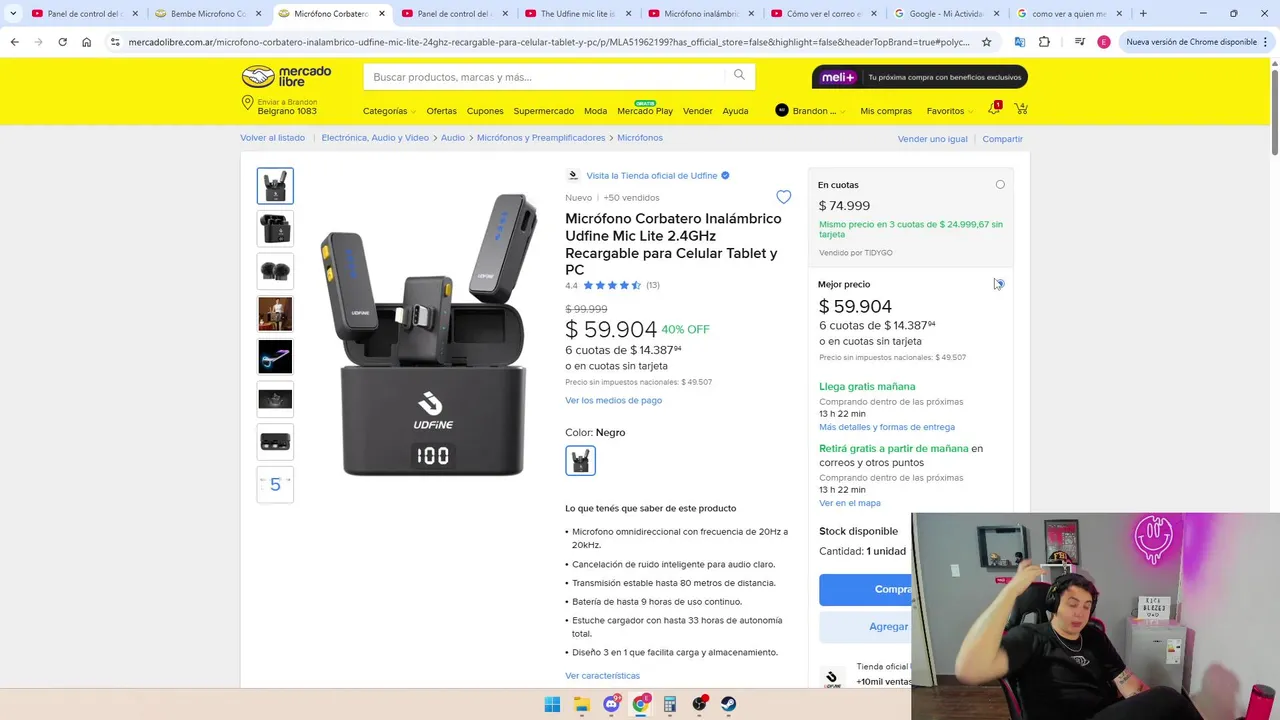Select the En cuotas radio option
Image resolution: width=1280 pixels, height=720 pixels.
(1000, 184)
